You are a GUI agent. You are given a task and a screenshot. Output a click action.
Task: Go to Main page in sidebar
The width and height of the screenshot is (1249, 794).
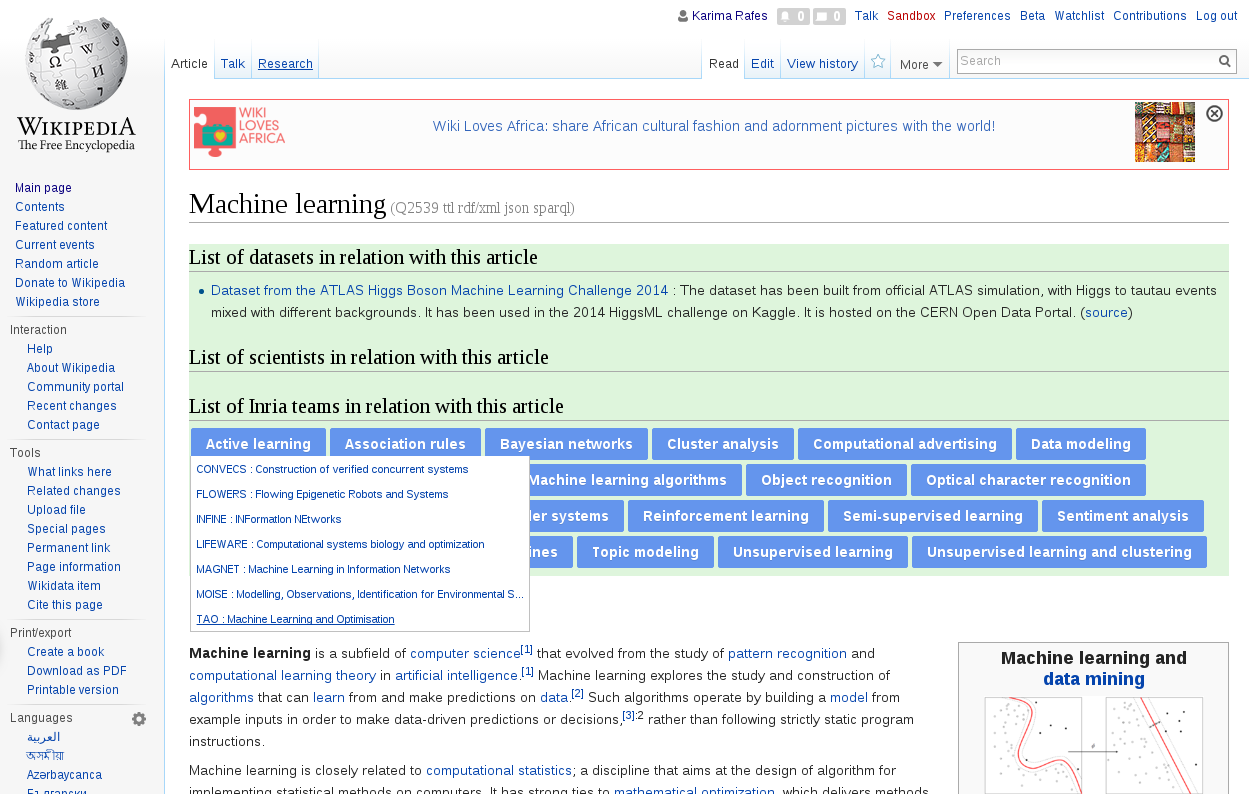(43, 188)
